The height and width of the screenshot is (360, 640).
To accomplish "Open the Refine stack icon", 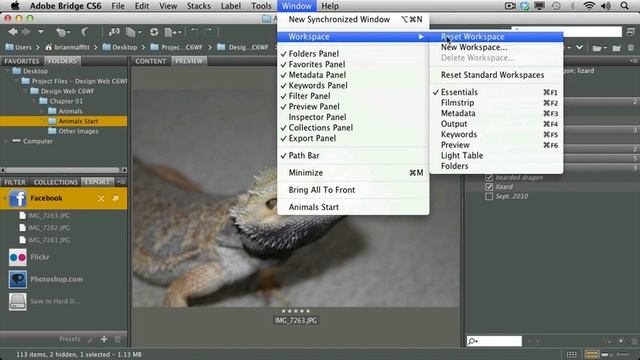I will pos(133,32).
